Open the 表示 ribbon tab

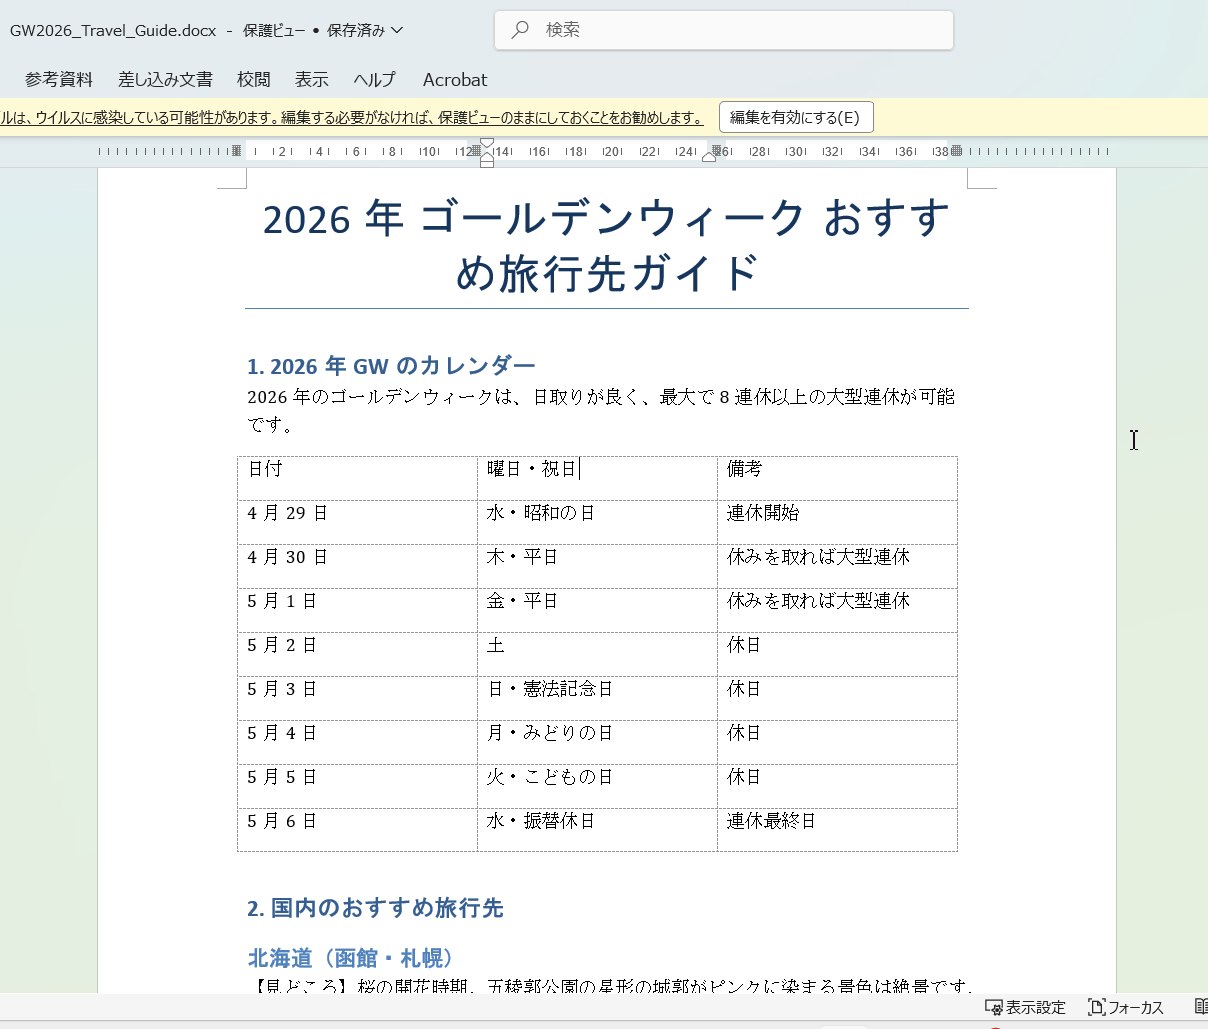pyautogui.click(x=311, y=79)
